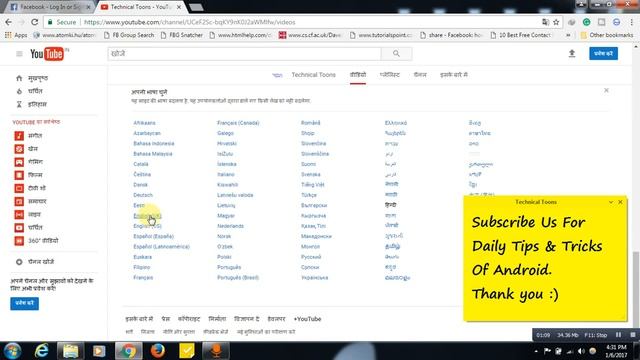The height and width of the screenshot is (360, 640).
Task: Click the search magnifier button
Action: (396, 53)
